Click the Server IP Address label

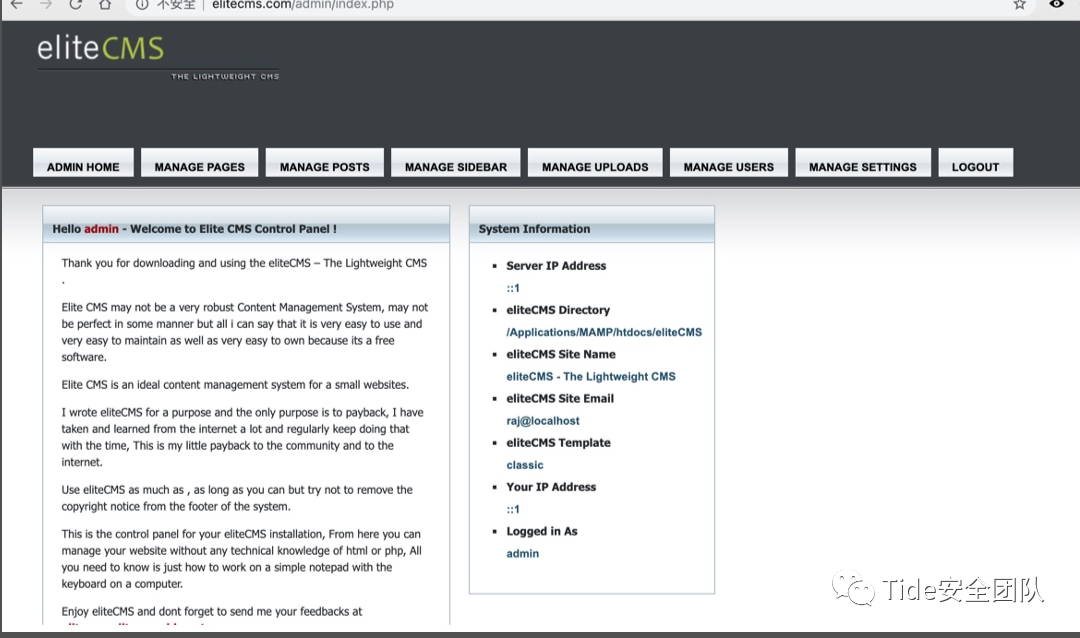coord(556,266)
